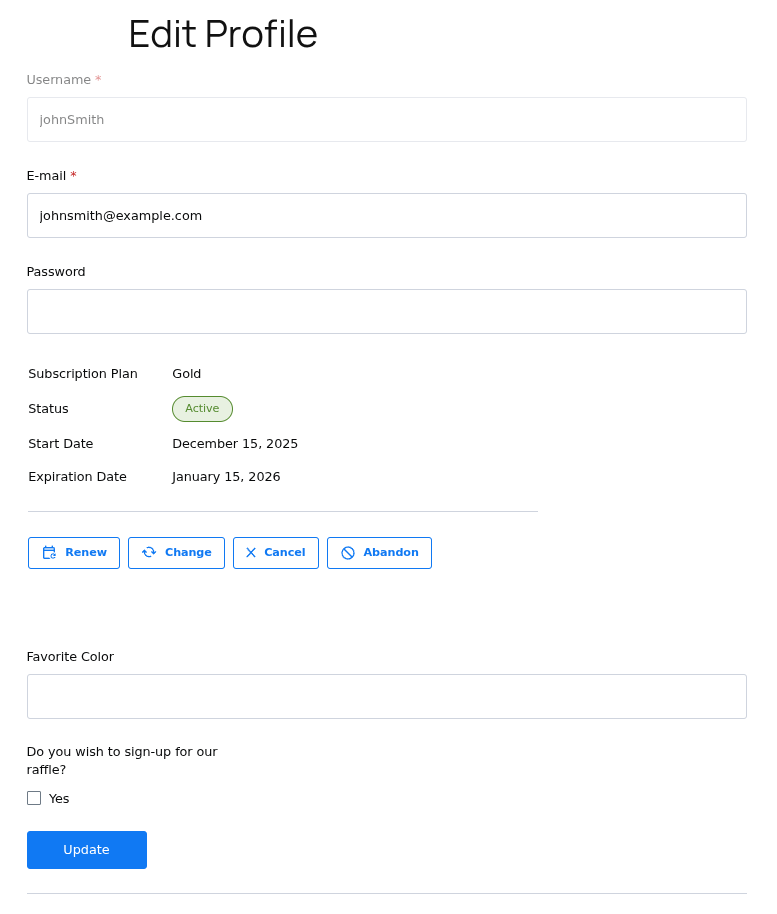Click the X icon on the Cancel button
777x914 pixels.
[251, 552]
